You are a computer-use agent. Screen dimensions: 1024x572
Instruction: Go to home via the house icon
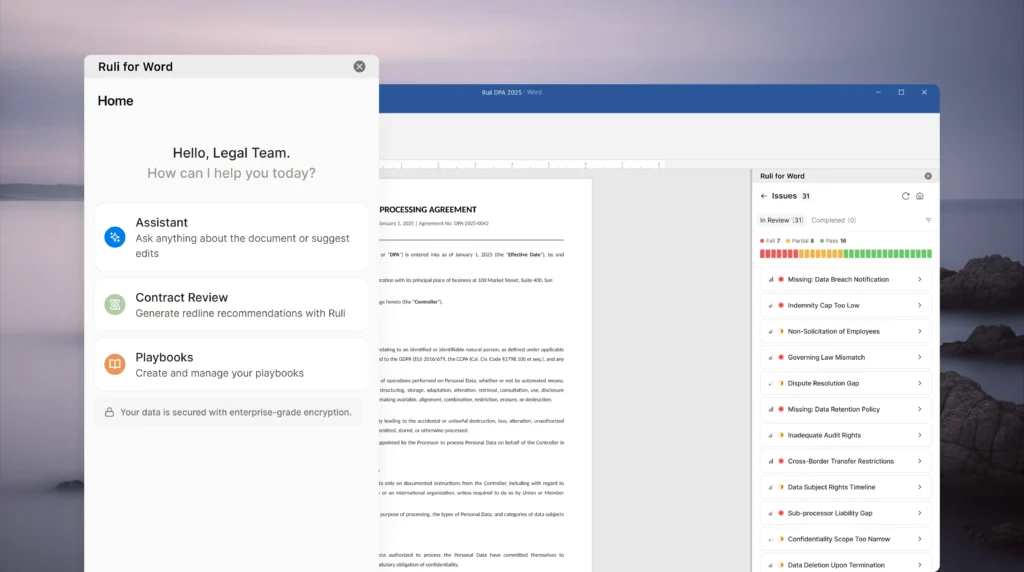point(920,196)
